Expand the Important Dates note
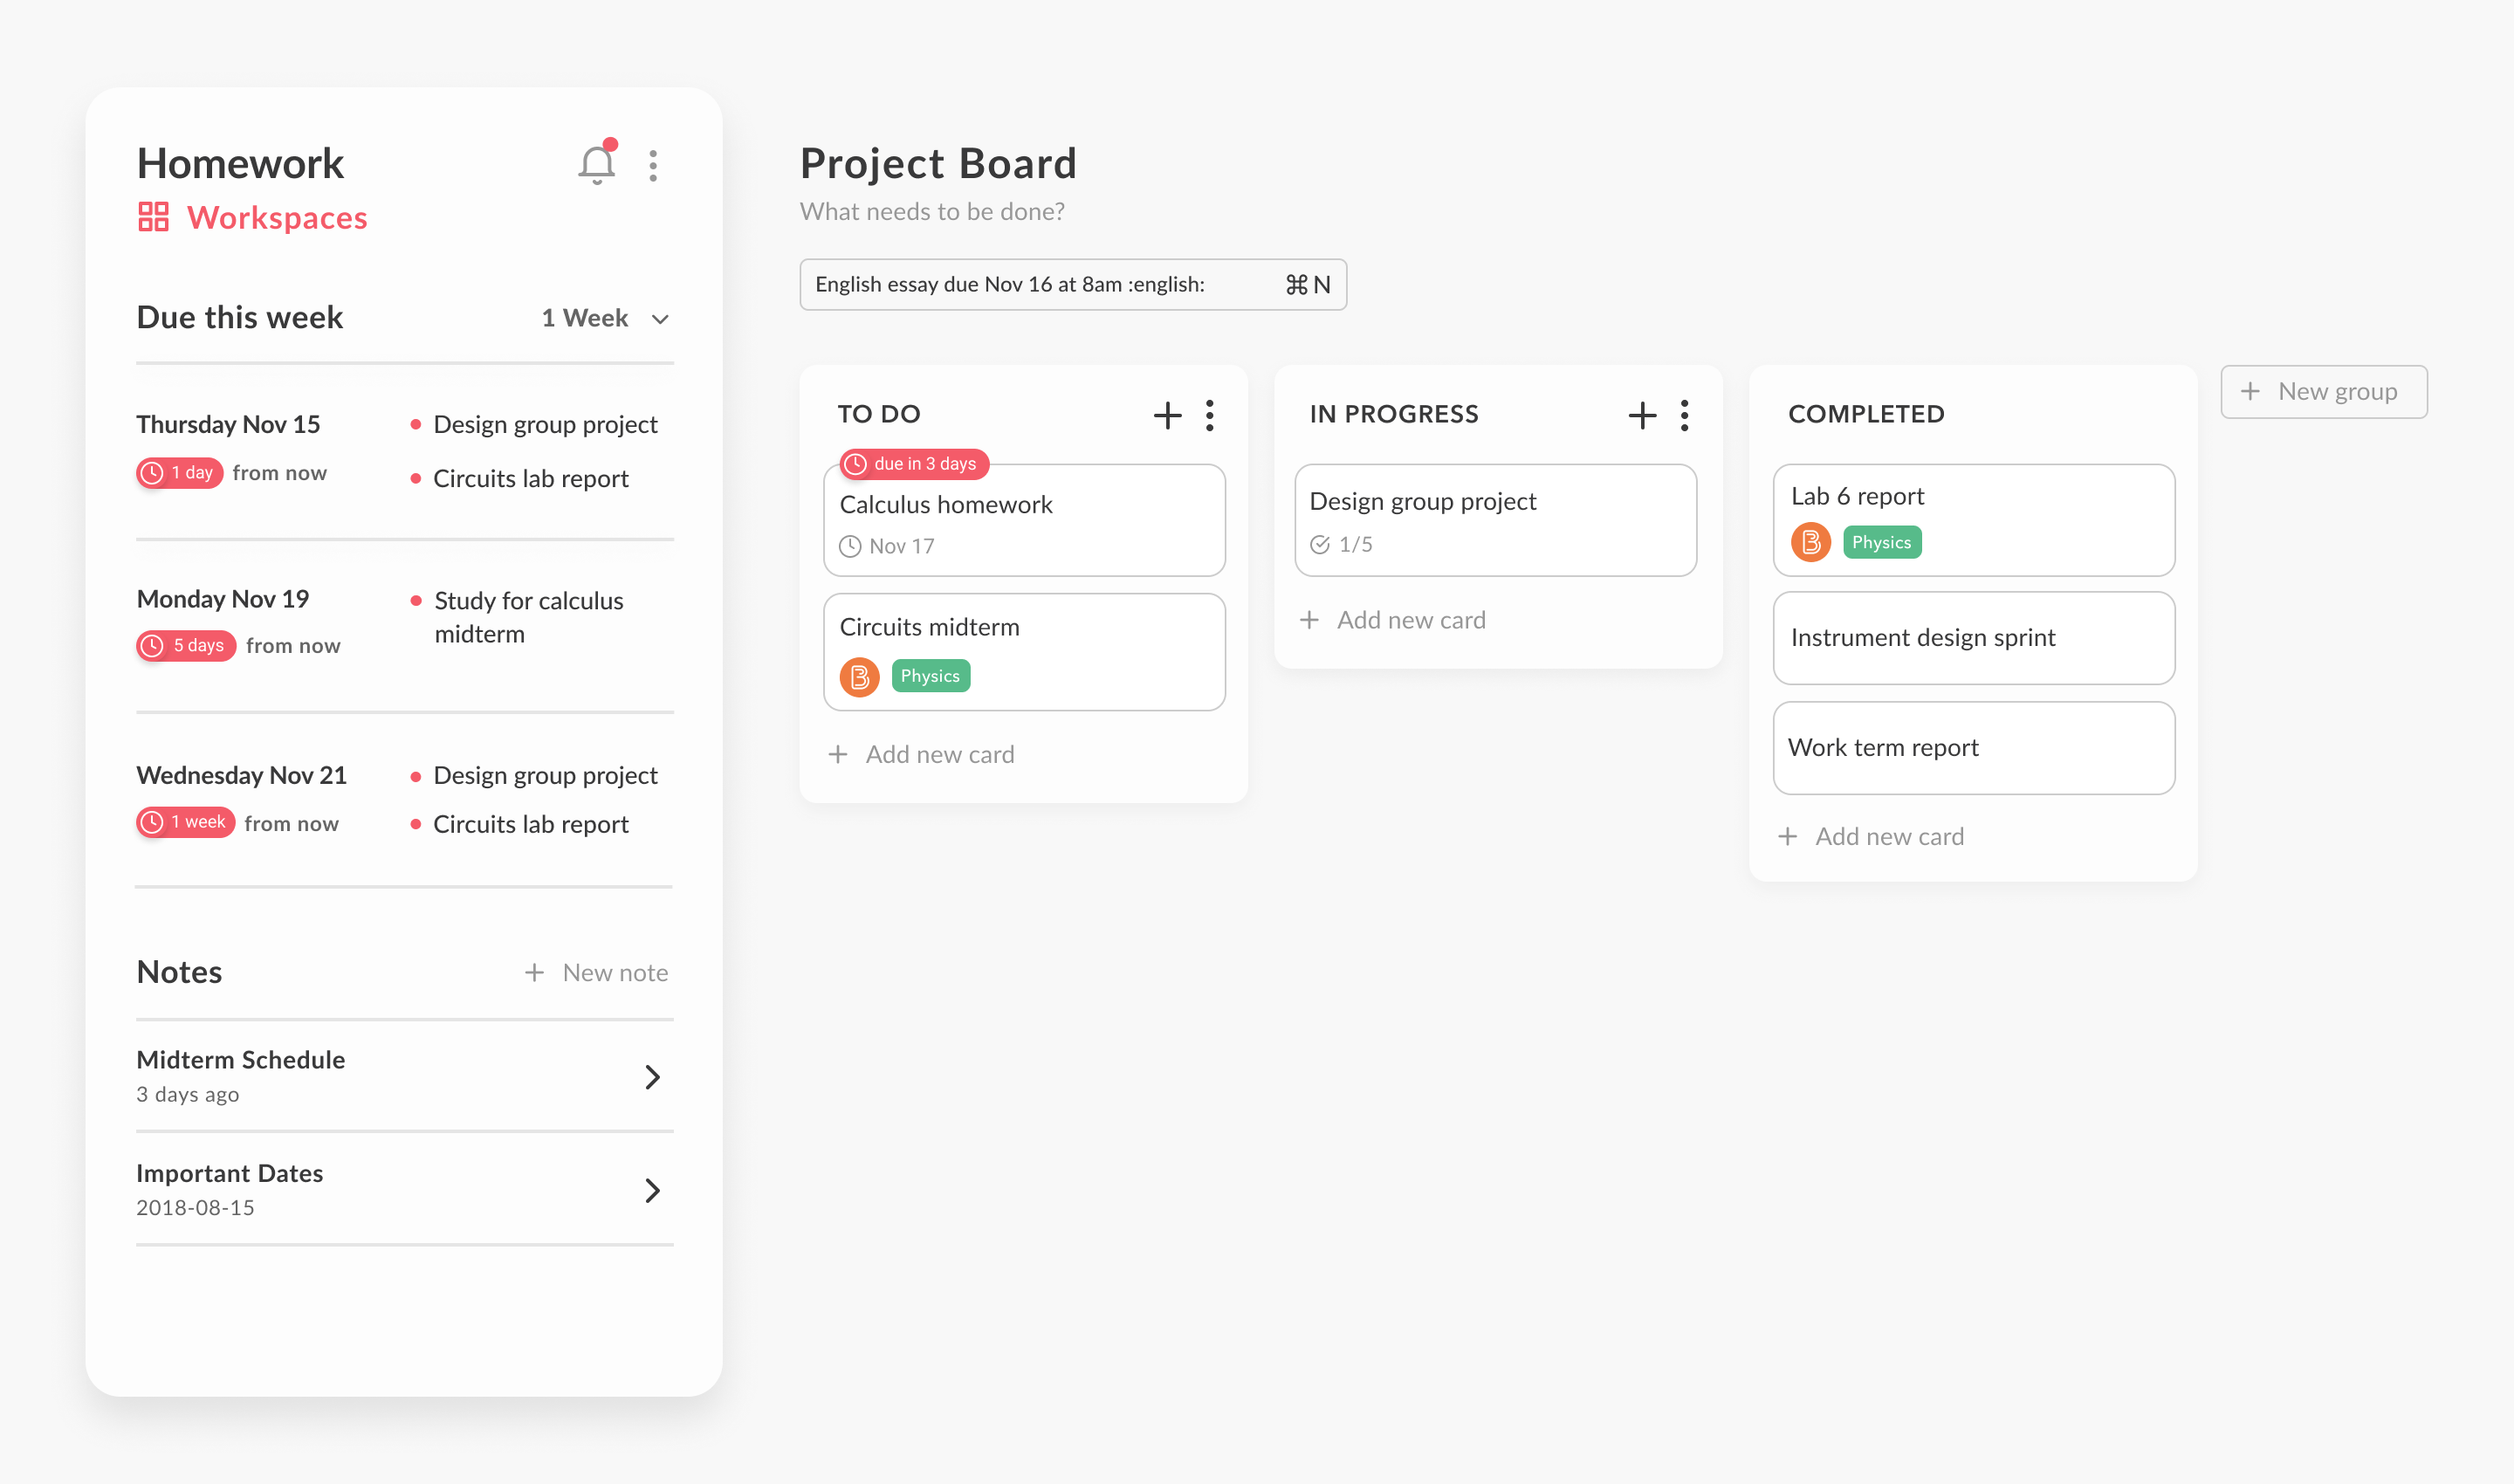This screenshot has height=1484, width=2514. tap(653, 1190)
